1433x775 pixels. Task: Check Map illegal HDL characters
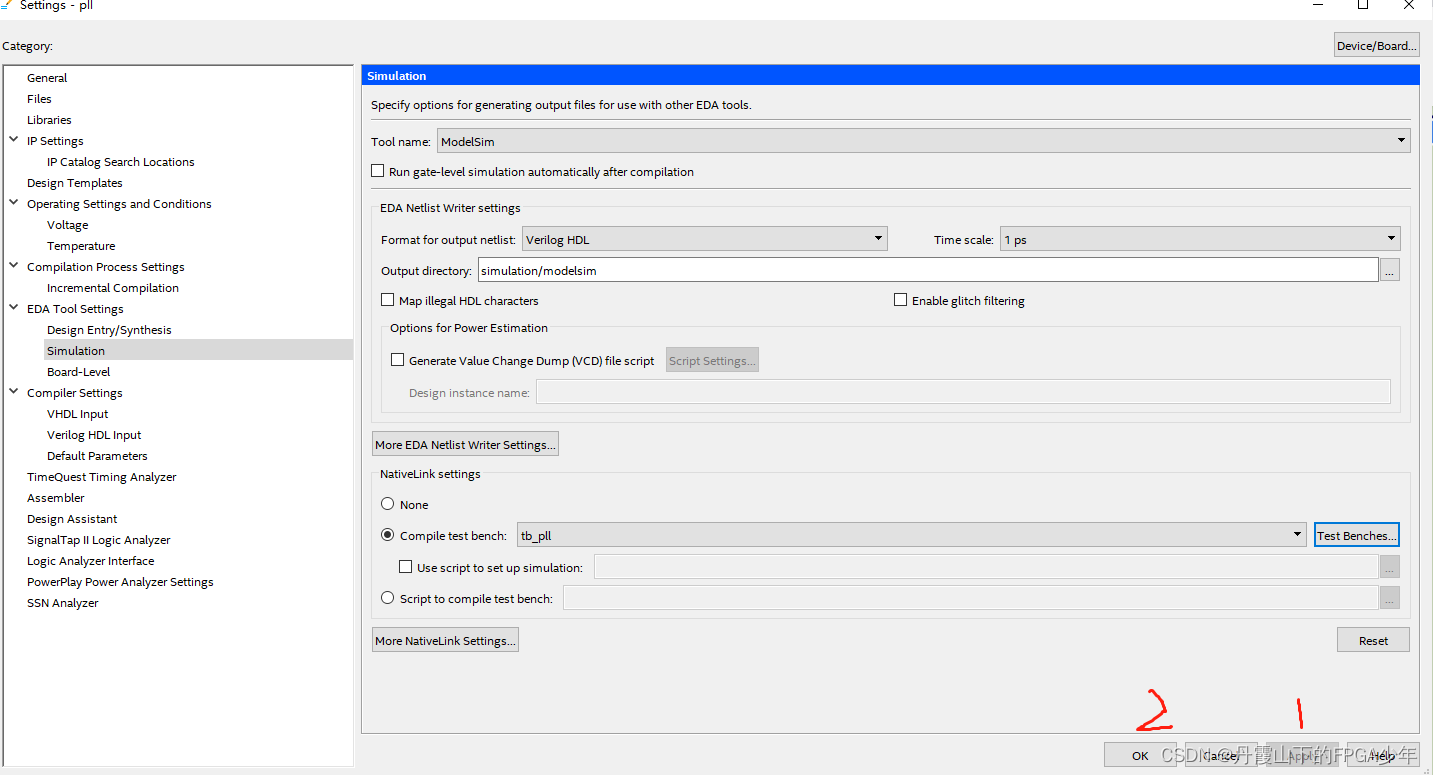[388, 300]
